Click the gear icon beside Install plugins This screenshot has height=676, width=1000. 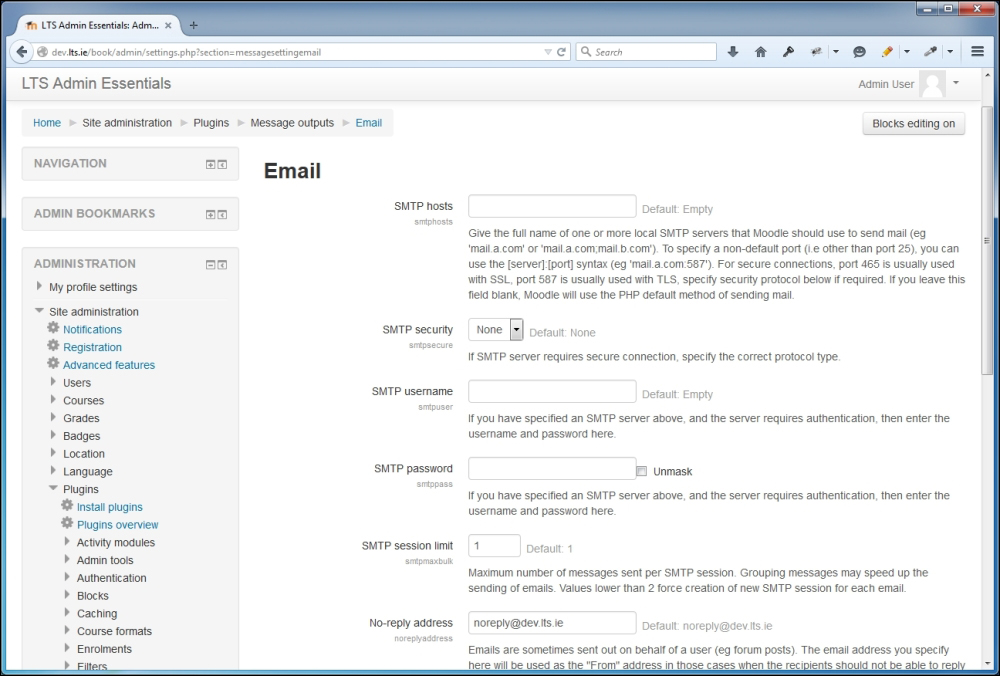[x=68, y=506]
